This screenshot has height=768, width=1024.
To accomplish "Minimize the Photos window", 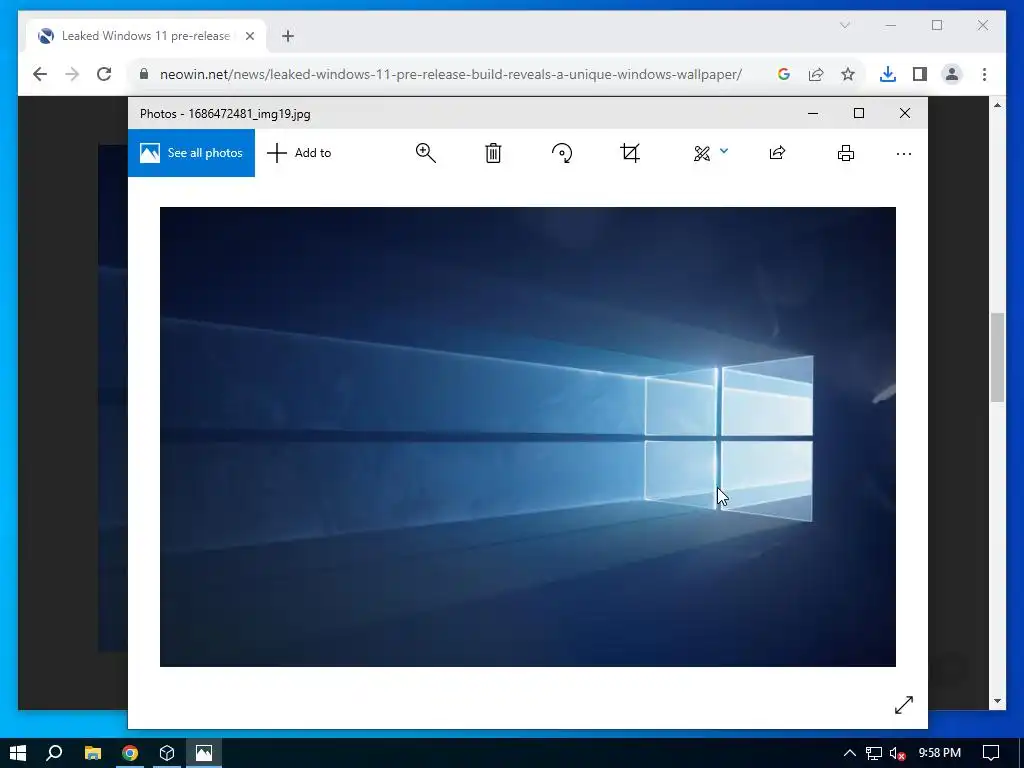I will click(x=813, y=113).
